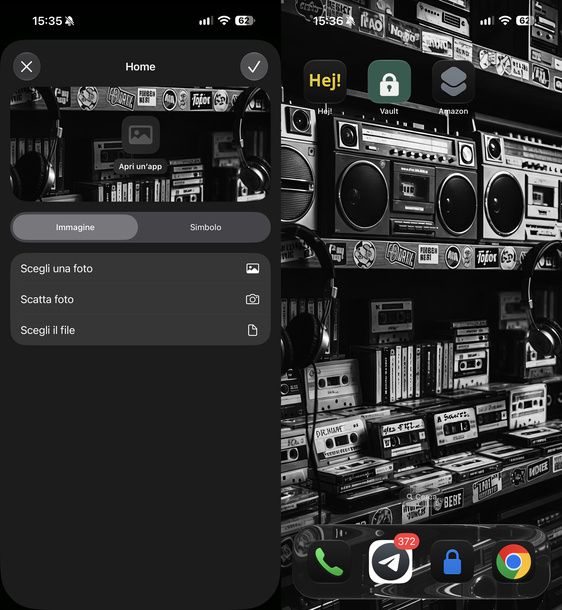562x610 pixels.
Task: Tap the Wi-Fi icon on home screen status bar
Action: 505,20
